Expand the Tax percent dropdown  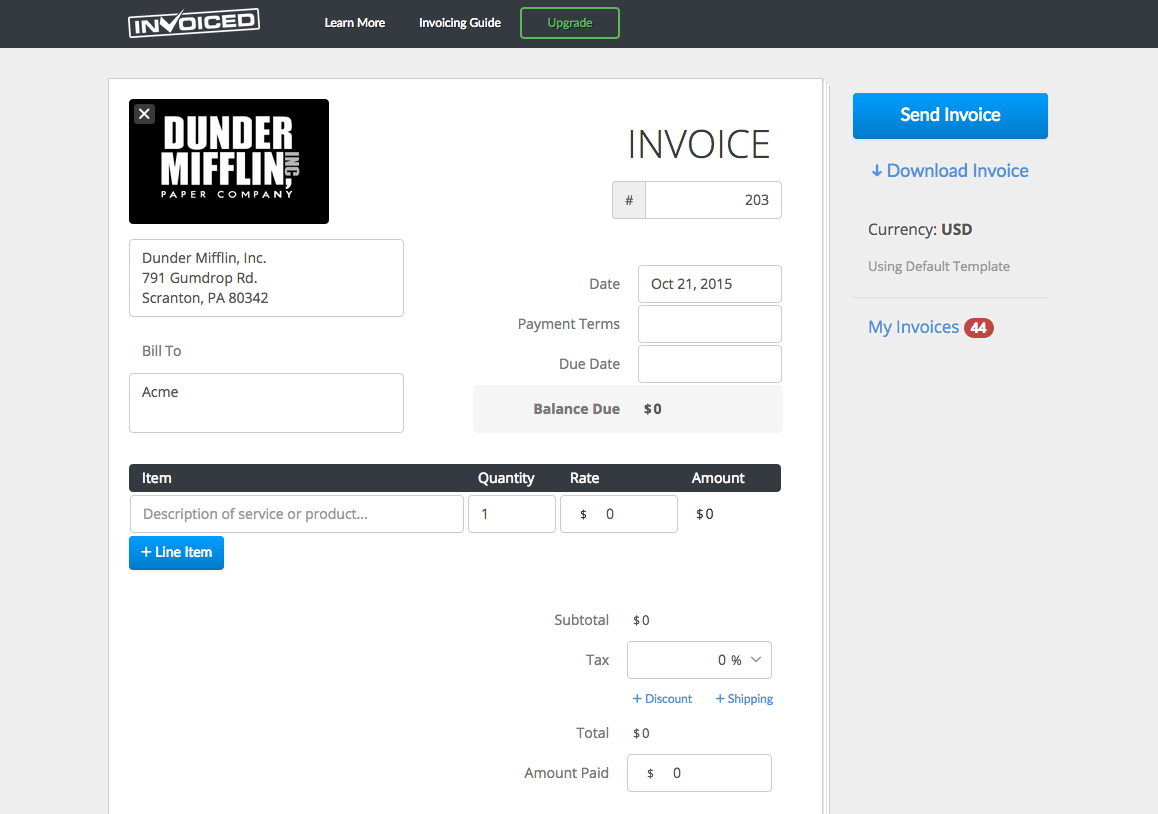tap(755, 660)
